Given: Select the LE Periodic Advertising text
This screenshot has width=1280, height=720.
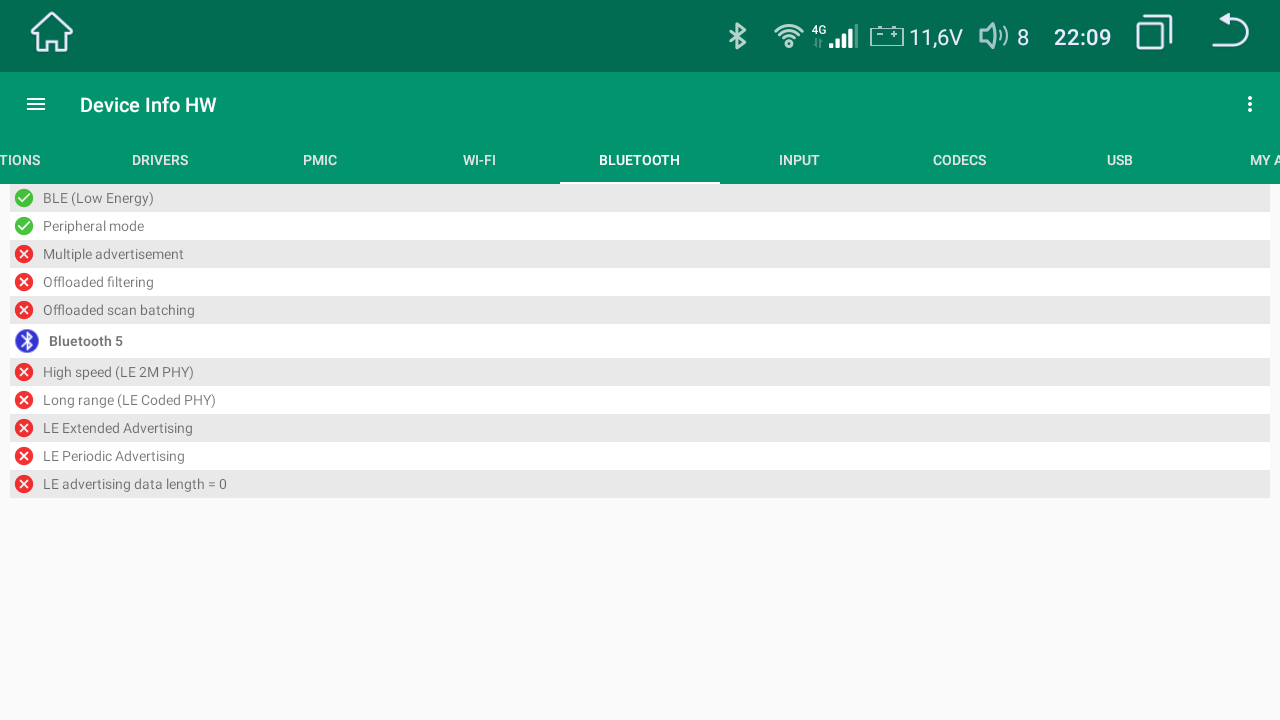Looking at the screenshot, I should coord(114,456).
